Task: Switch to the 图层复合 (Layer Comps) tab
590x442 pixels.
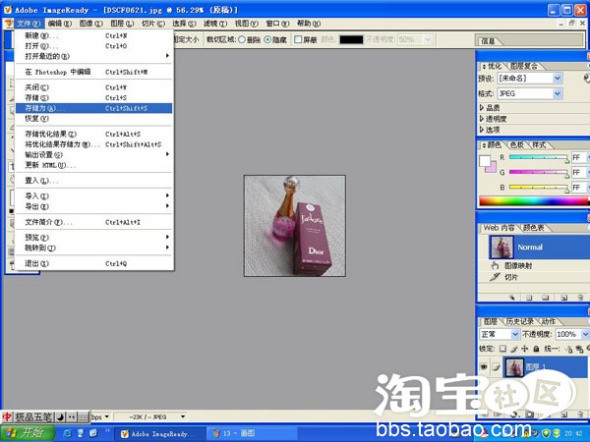Action: tap(523, 66)
